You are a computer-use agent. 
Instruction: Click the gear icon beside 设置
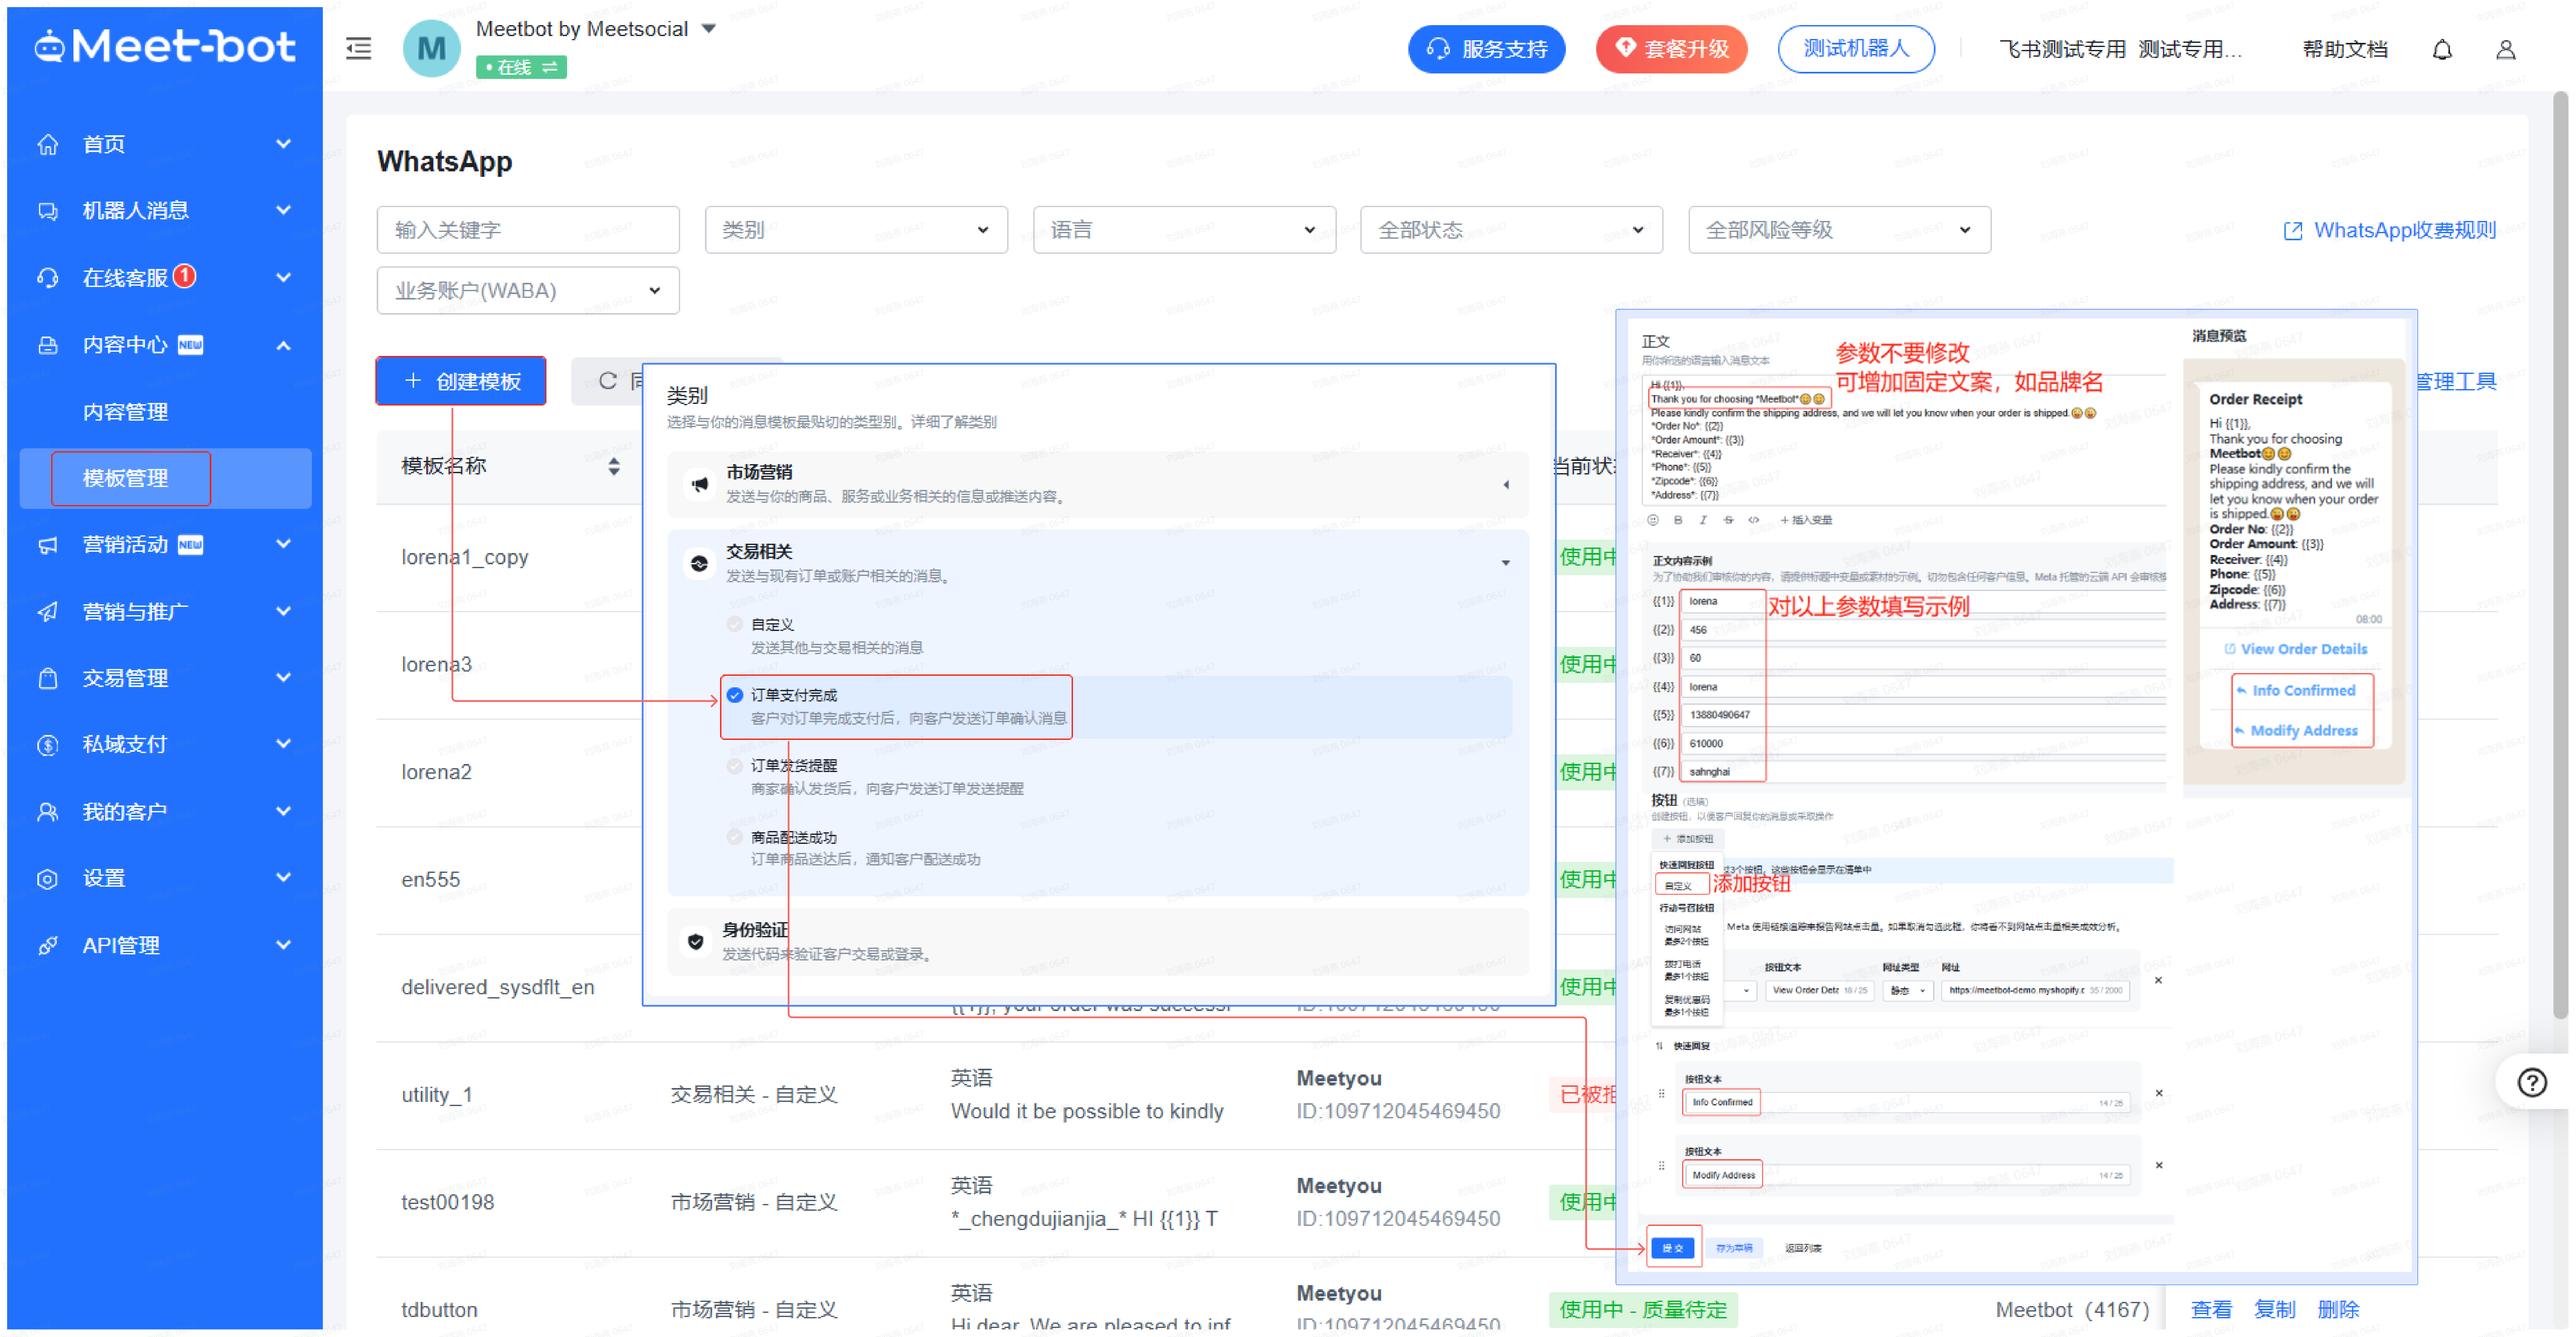click(x=47, y=879)
